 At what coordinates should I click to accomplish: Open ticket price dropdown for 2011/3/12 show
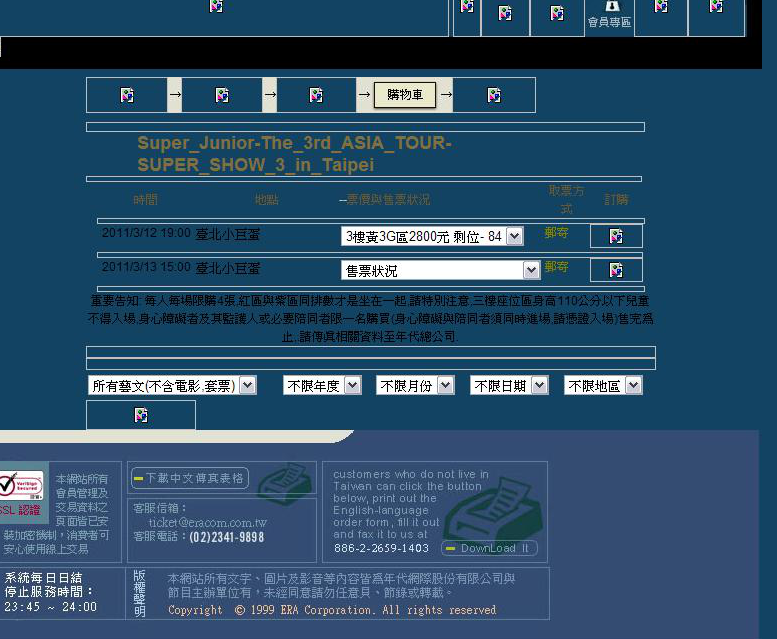point(432,236)
